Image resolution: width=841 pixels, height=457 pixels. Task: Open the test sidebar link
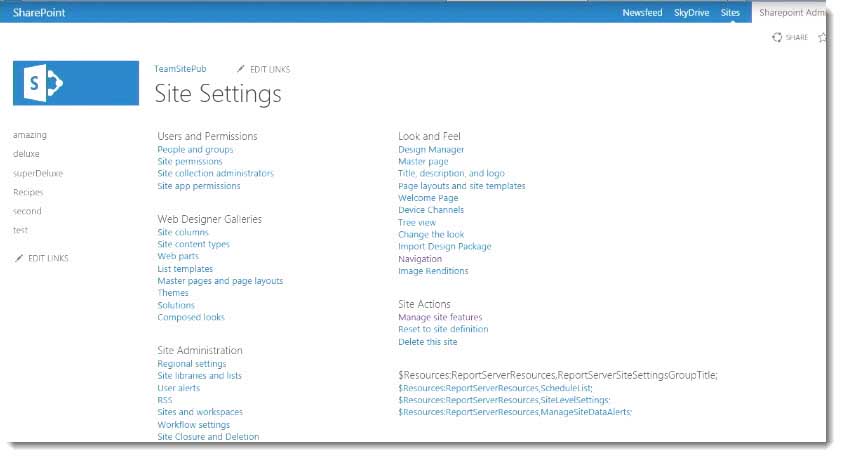pyautogui.click(x=20, y=230)
